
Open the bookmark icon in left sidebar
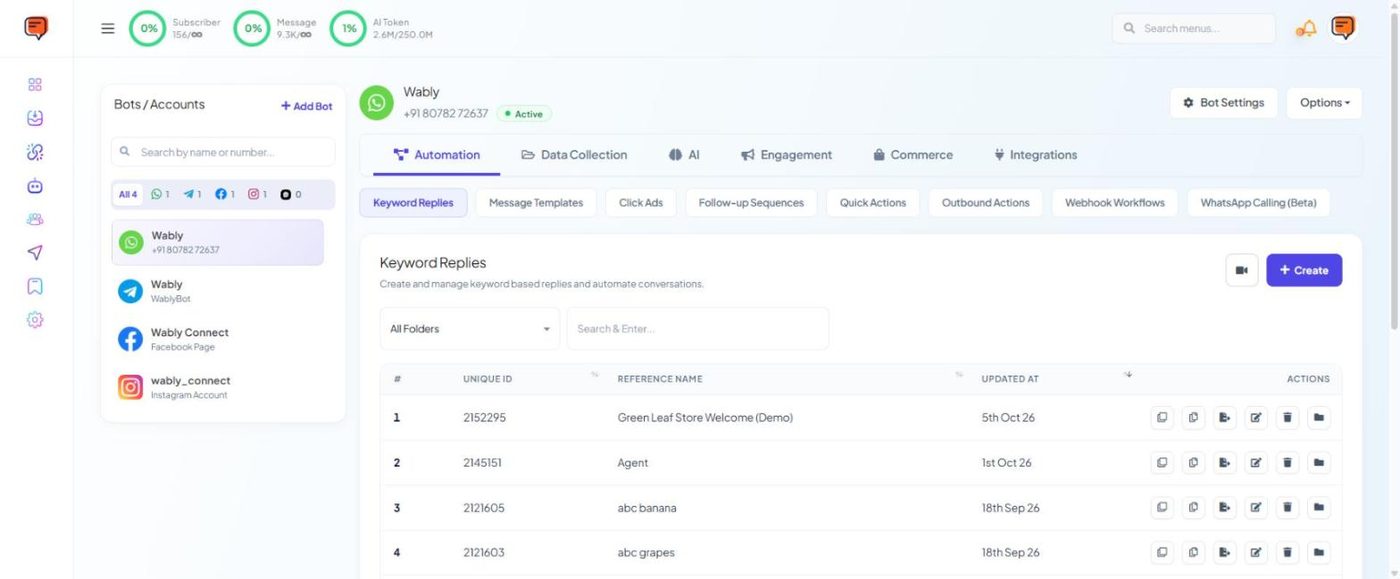pos(35,286)
